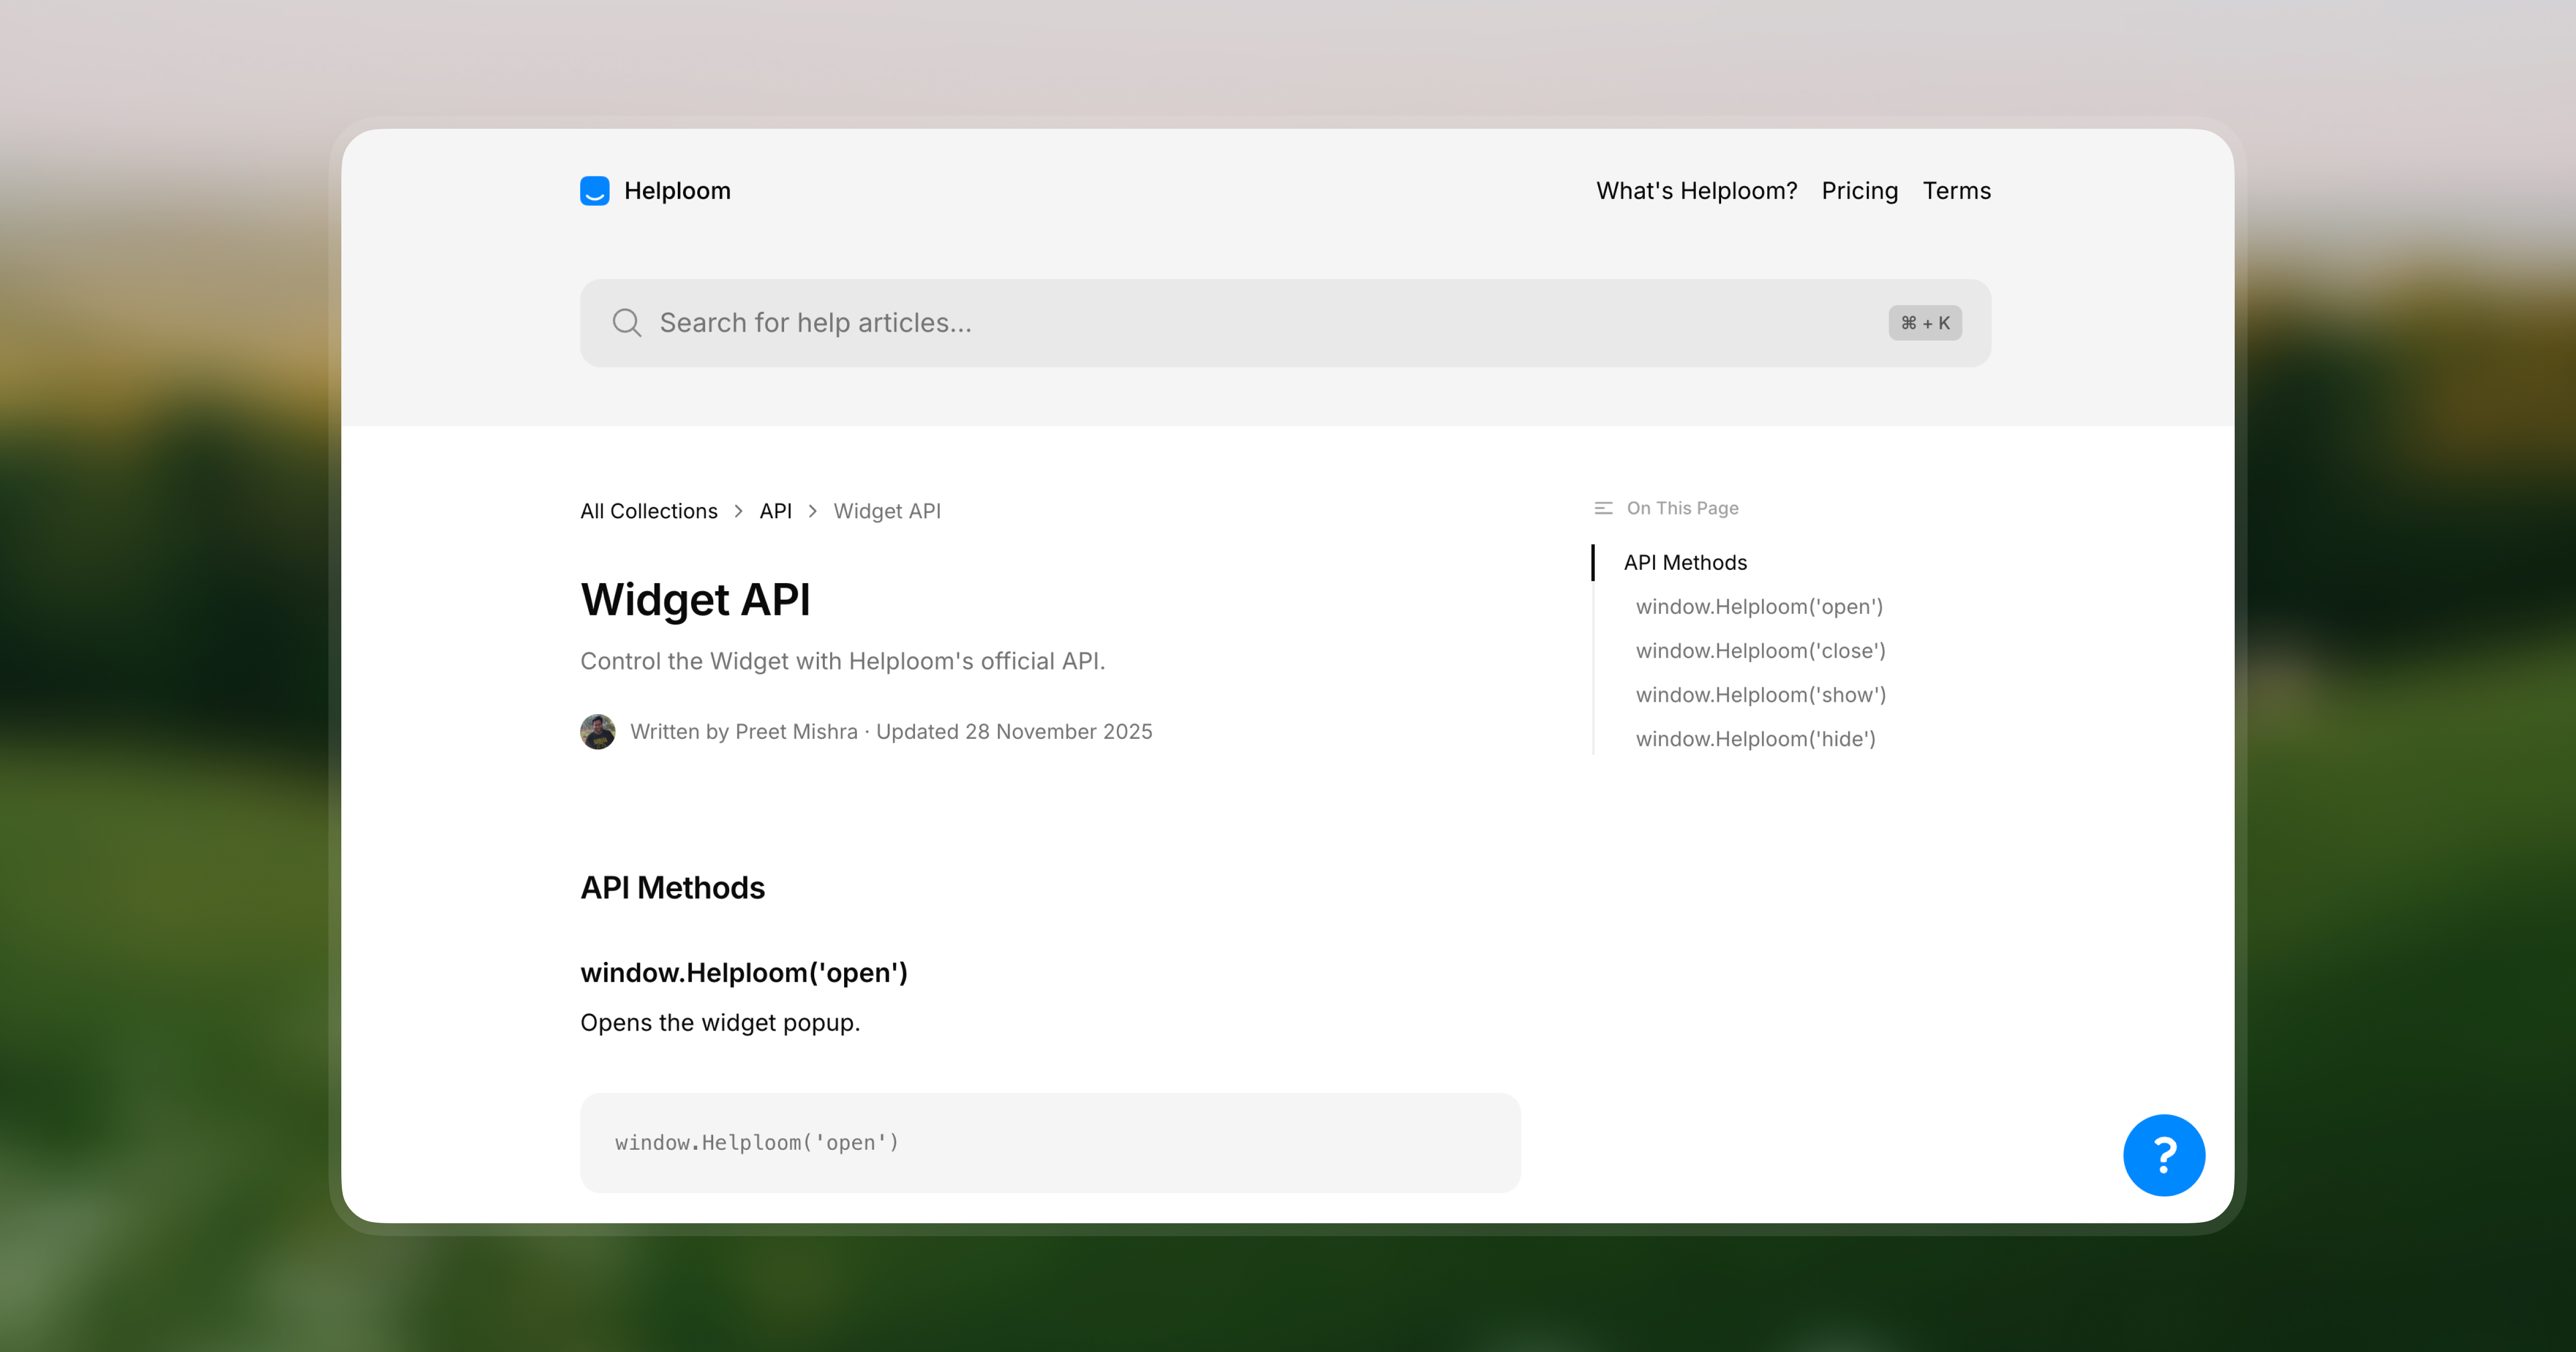Click chevron after All Collections breadcrumb

pos(739,511)
